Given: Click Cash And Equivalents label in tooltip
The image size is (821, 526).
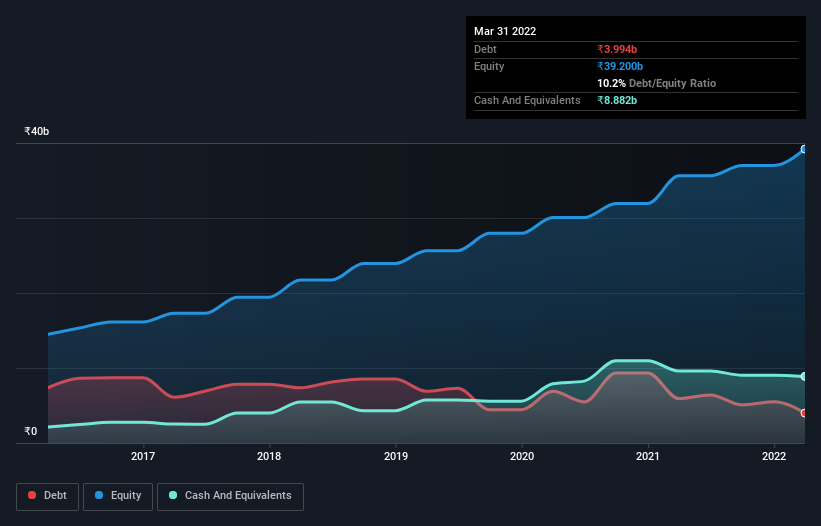Looking at the screenshot, I should click(527, 100).
